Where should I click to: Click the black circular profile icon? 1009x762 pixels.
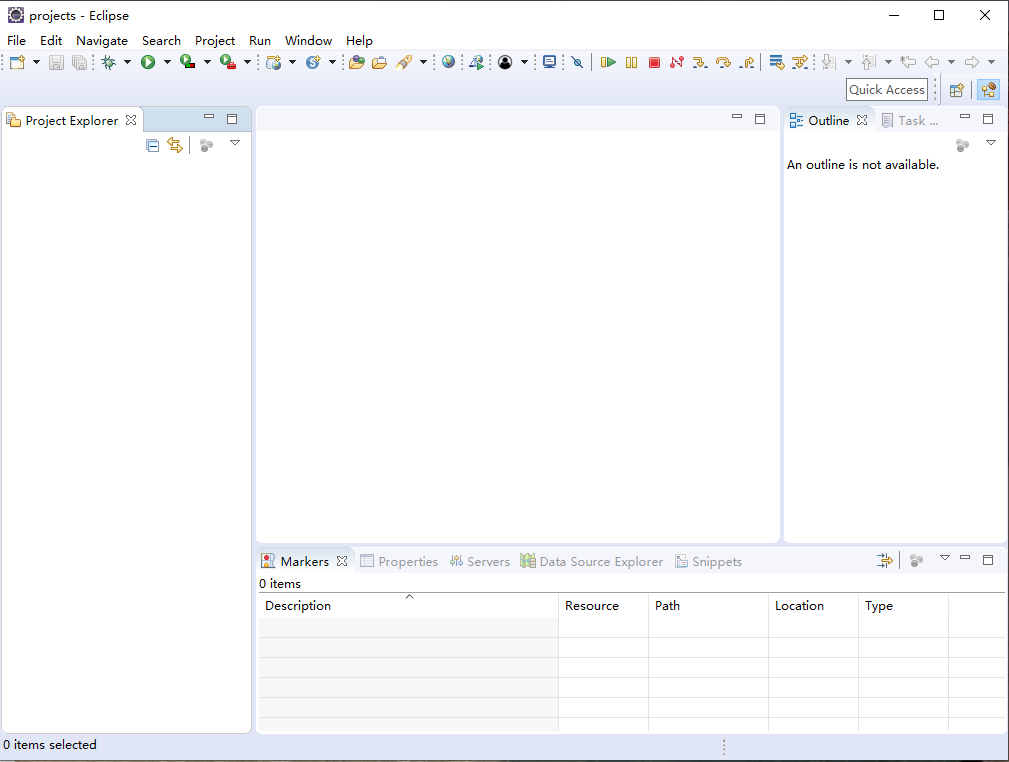coord(505,62)
